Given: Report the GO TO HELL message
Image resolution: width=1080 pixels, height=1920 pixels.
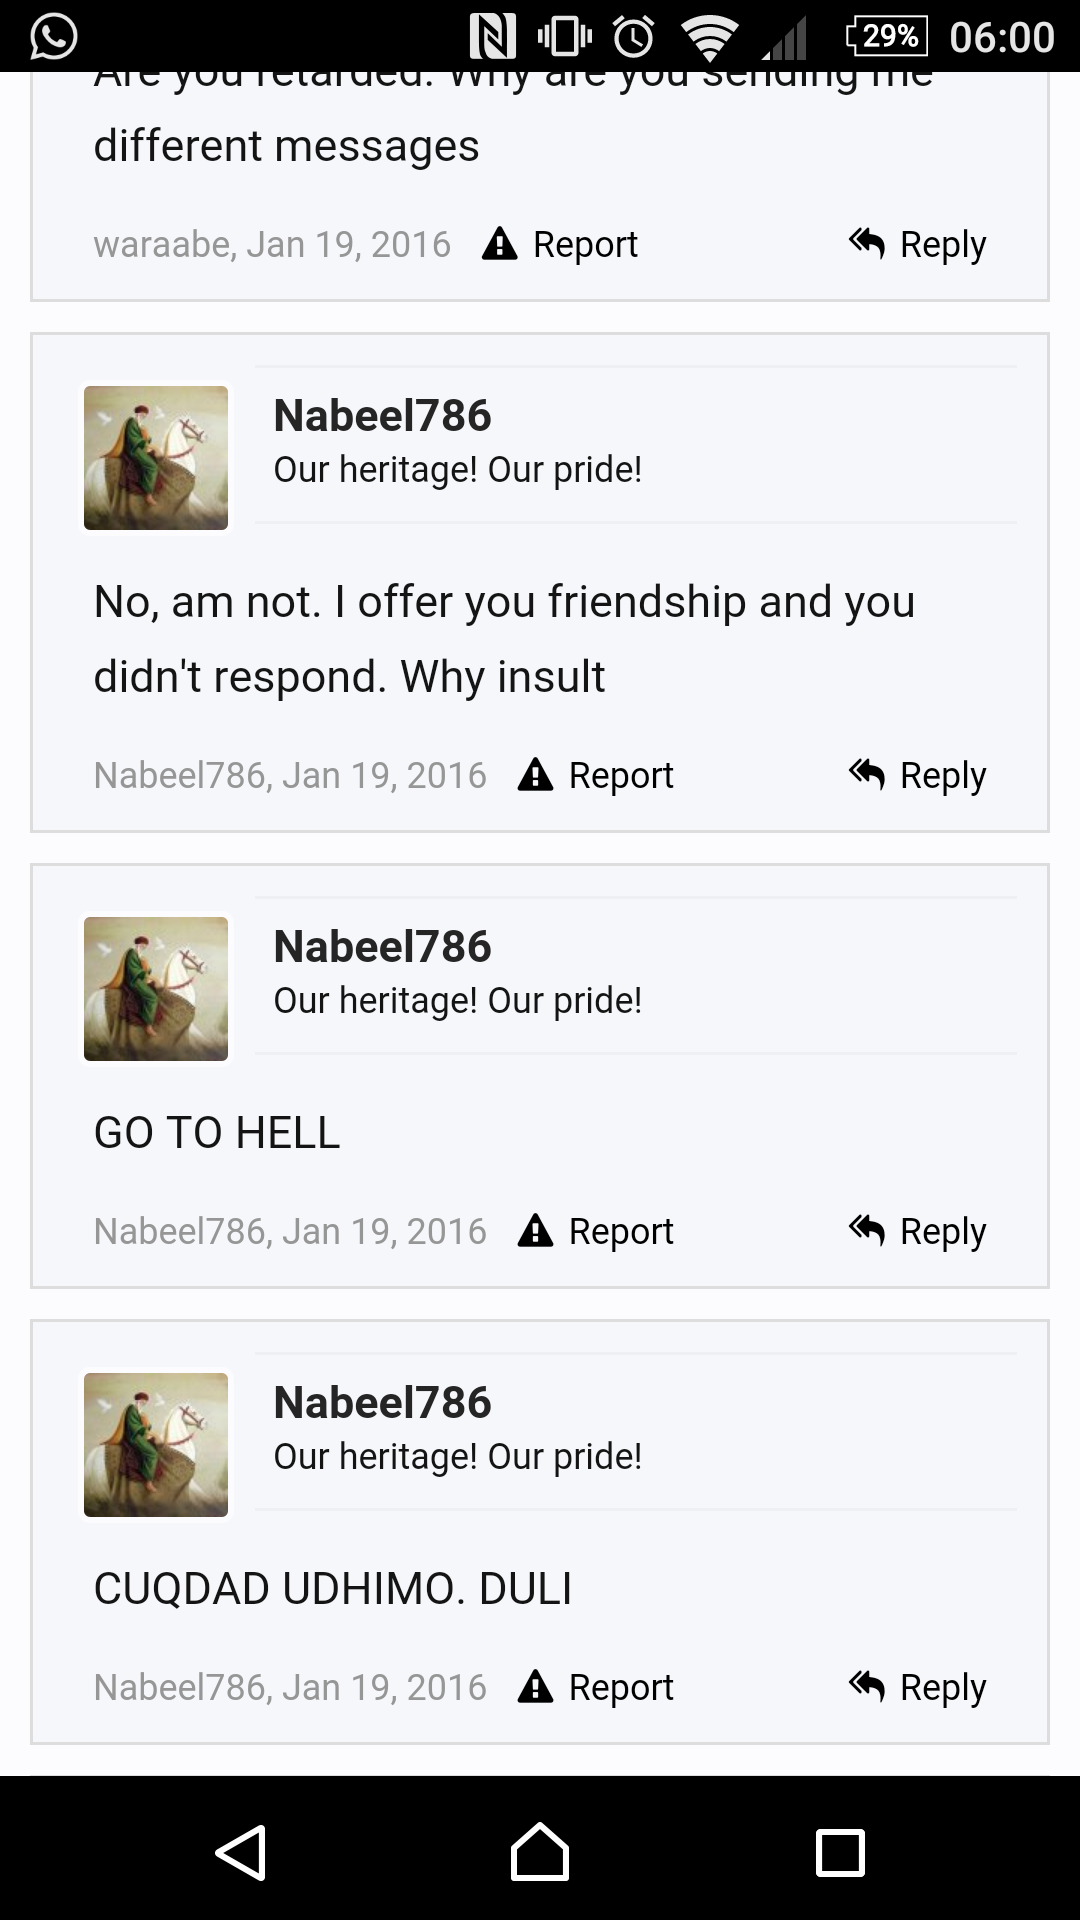Looking at the screenshot, I should tap(596, 1231).
